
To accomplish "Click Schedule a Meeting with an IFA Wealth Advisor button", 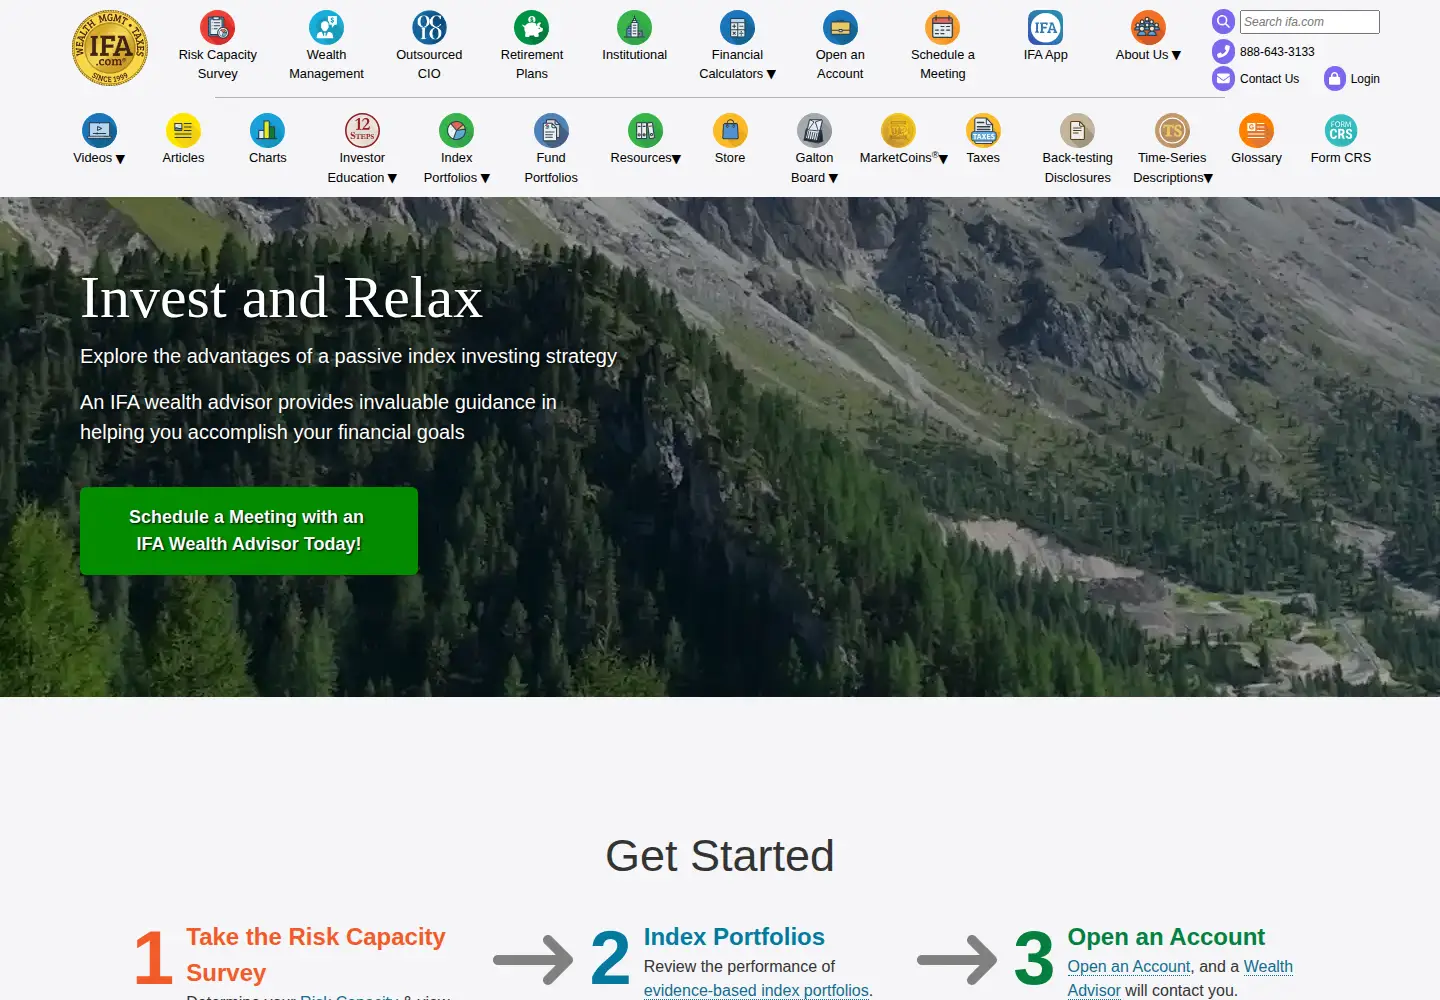I will click(249, 531).
